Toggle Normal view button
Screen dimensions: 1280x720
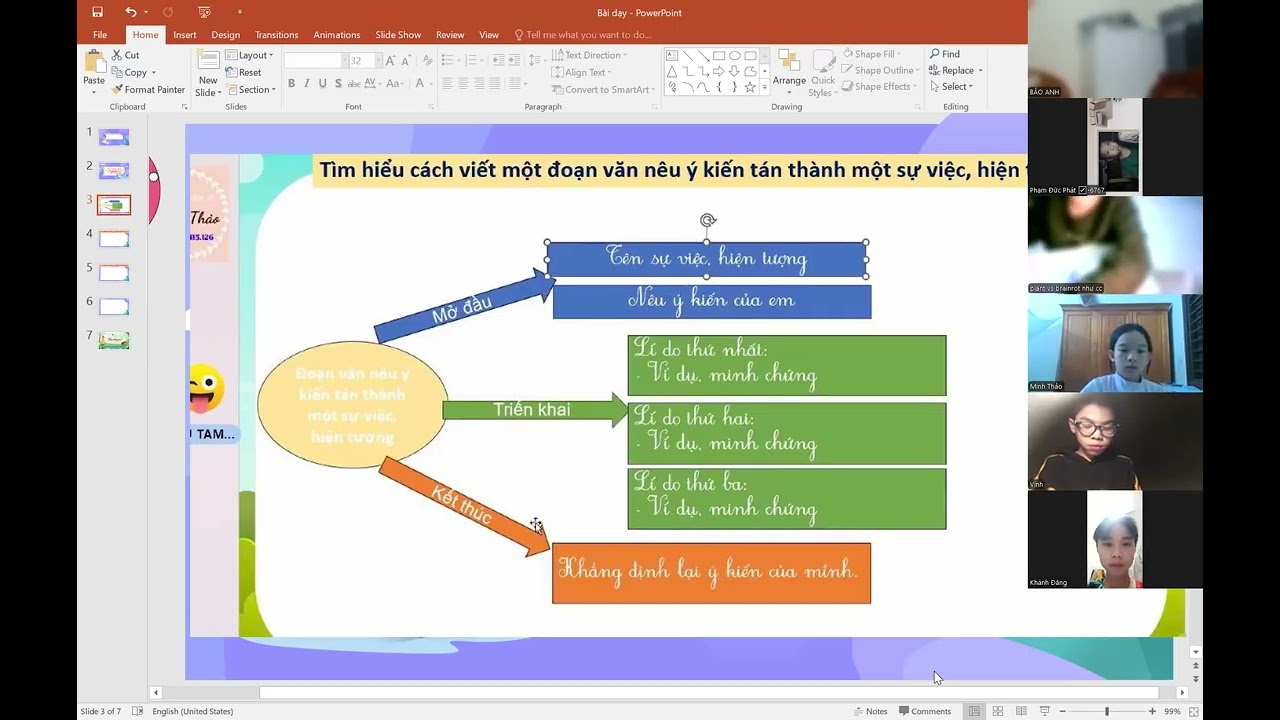coord(974,711)
